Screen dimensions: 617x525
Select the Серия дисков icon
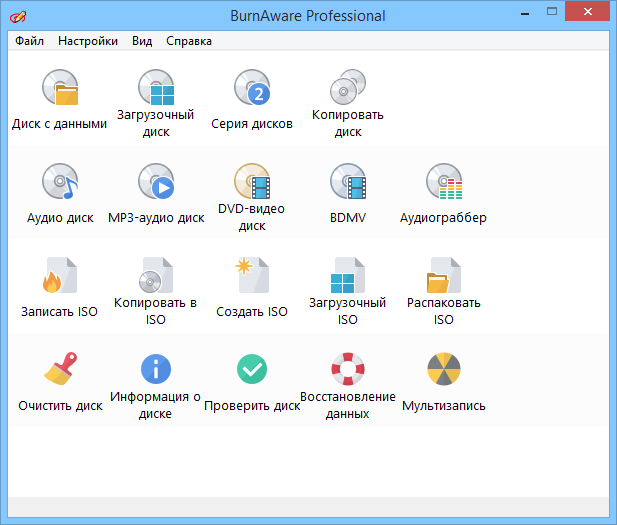[x=252, y=90]
